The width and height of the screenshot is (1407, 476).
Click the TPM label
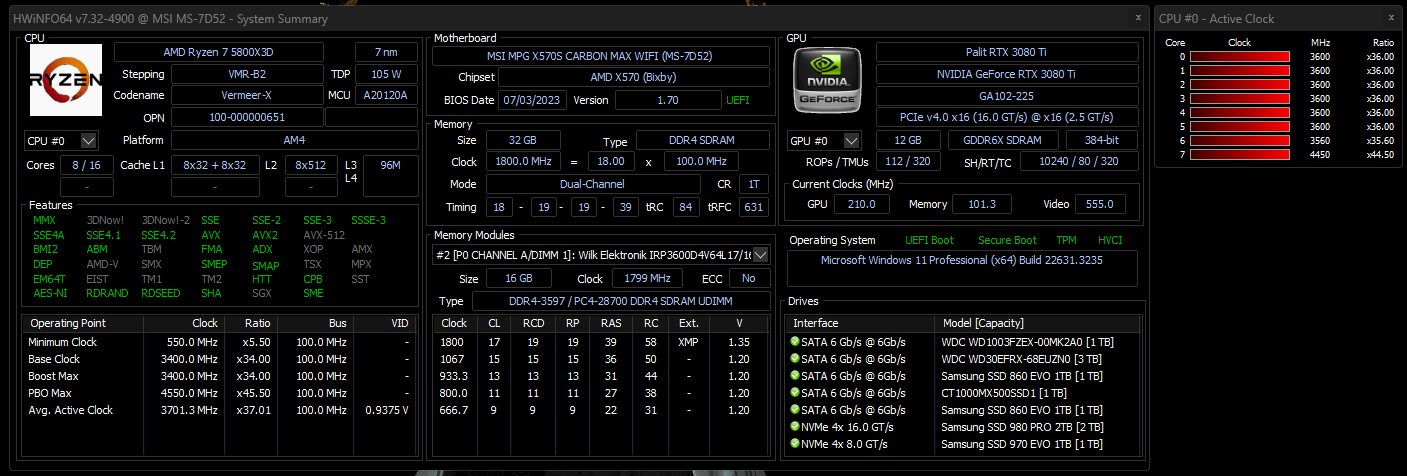coord(1067,240)
